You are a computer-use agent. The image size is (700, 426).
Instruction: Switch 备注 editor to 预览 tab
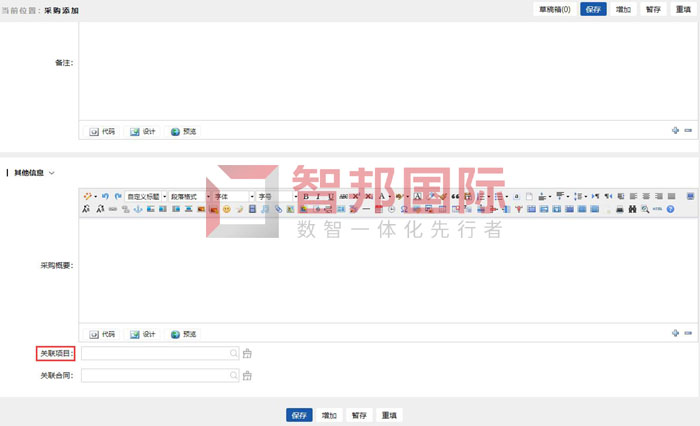183,131
